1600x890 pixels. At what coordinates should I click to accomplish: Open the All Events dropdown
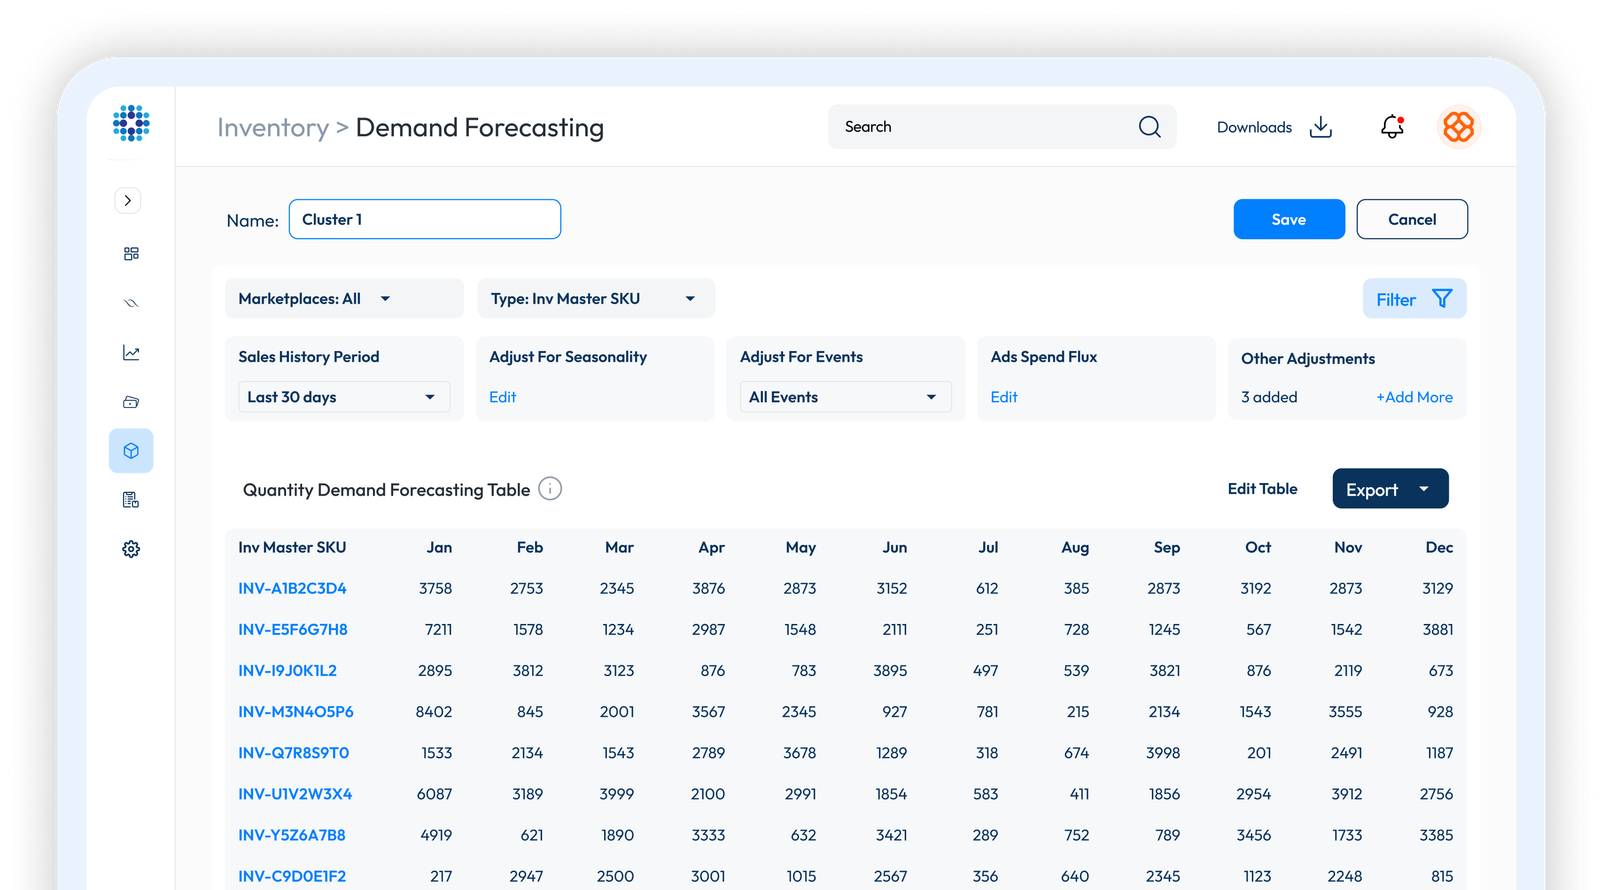[x=845, y=397]
